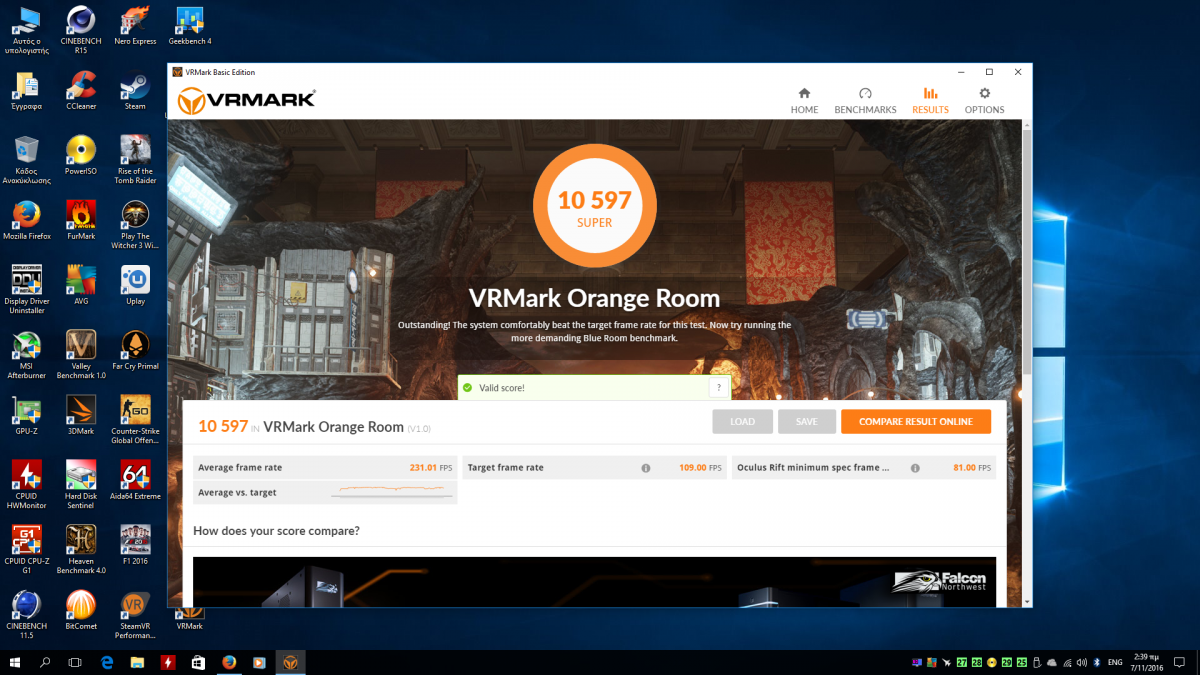The image size is (1200, 675).
Task: Select the BitComet desktop icon
Action: [x=81, y=611]
